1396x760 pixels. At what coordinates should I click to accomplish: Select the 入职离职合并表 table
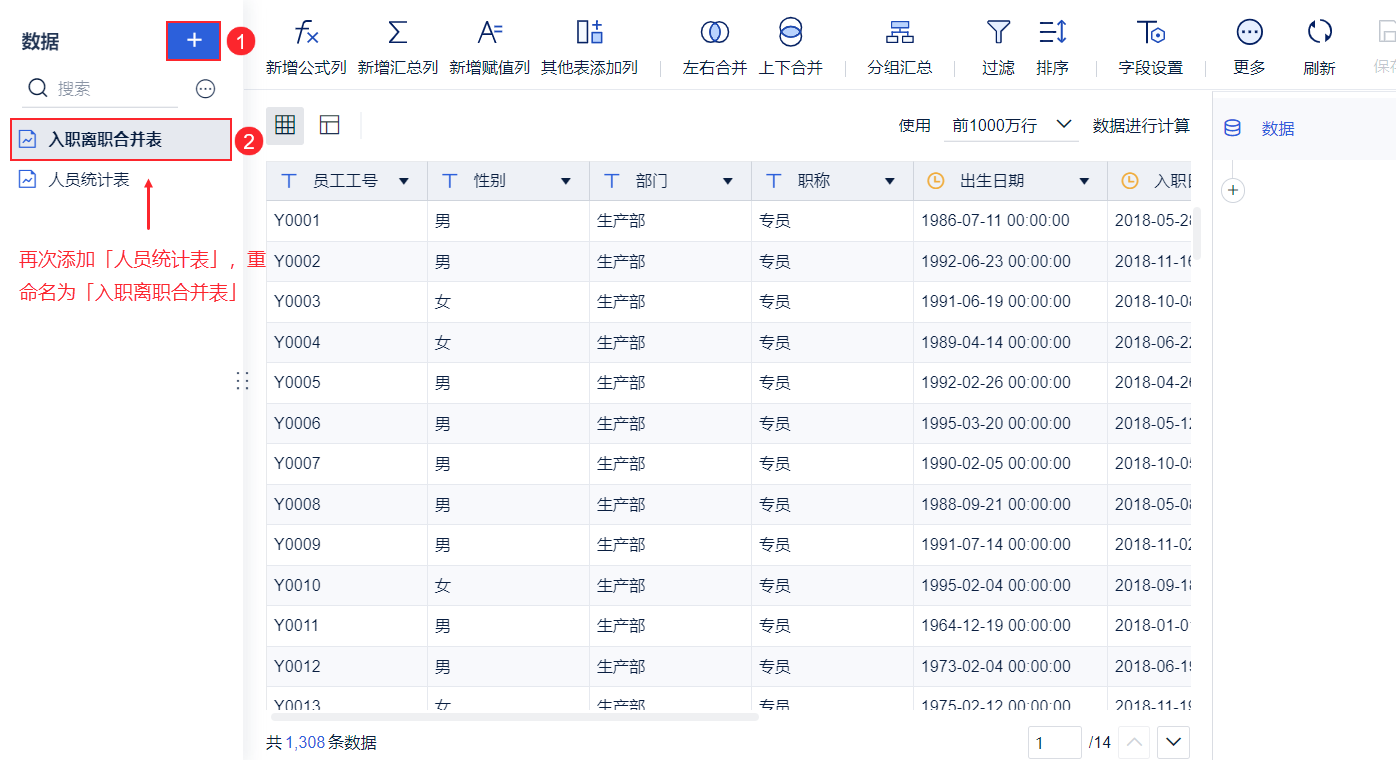(x=121, y=139)
